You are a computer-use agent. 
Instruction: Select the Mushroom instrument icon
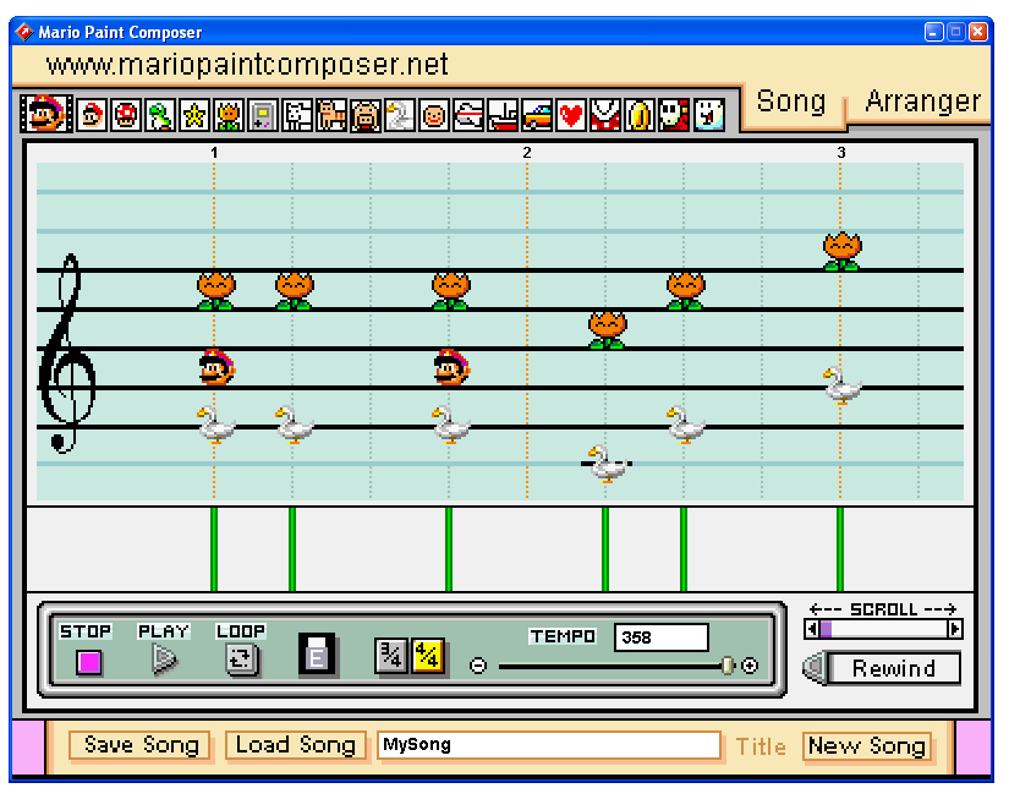point(126,116)
